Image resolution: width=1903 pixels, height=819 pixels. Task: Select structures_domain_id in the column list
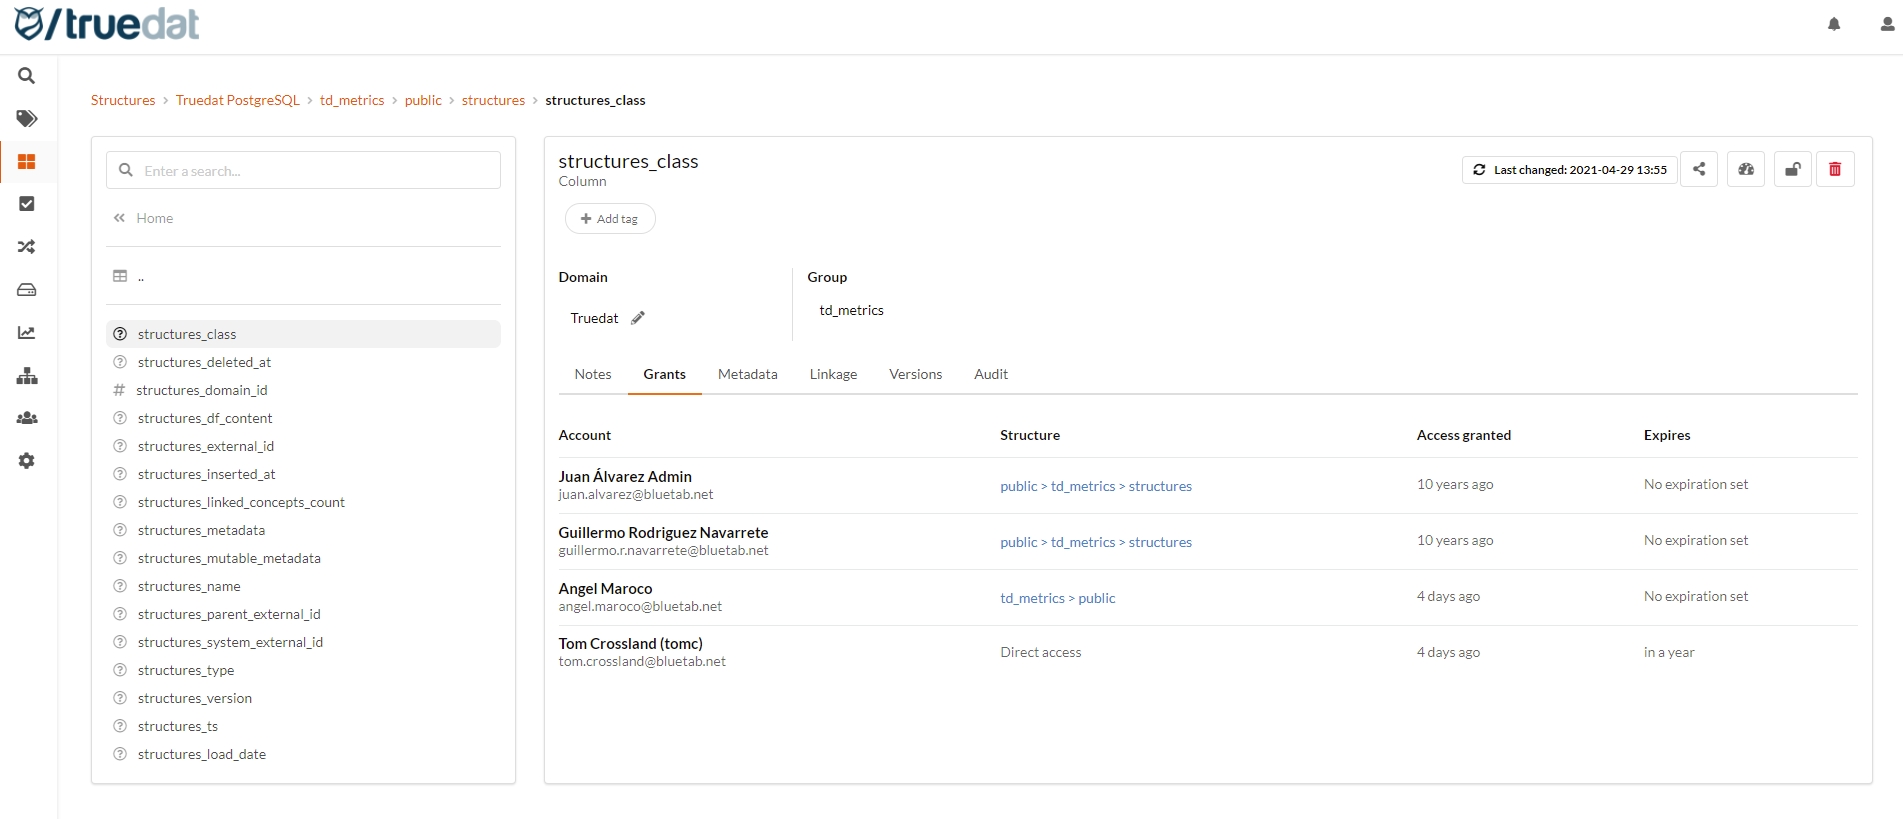pyautogui.click(x=202, y=390)
